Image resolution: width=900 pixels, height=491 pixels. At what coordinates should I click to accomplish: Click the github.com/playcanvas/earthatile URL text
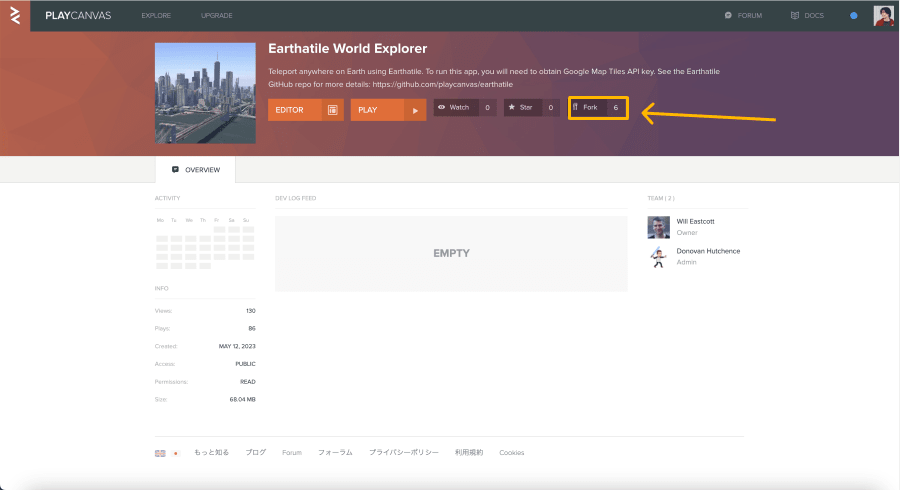pyautogui.click(x=443, y=84)
